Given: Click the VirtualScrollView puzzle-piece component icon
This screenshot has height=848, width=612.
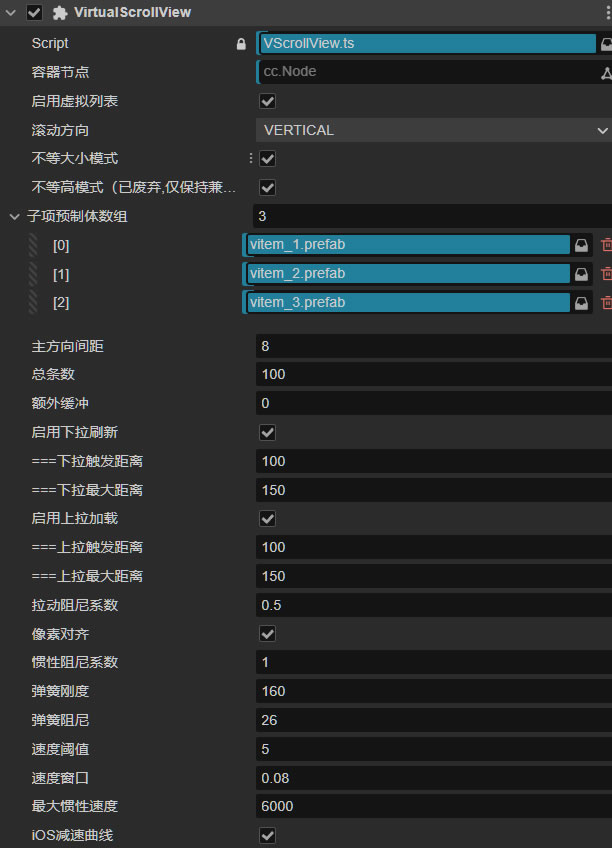Looking at the screenshot, I should click(x=59, y=13).
